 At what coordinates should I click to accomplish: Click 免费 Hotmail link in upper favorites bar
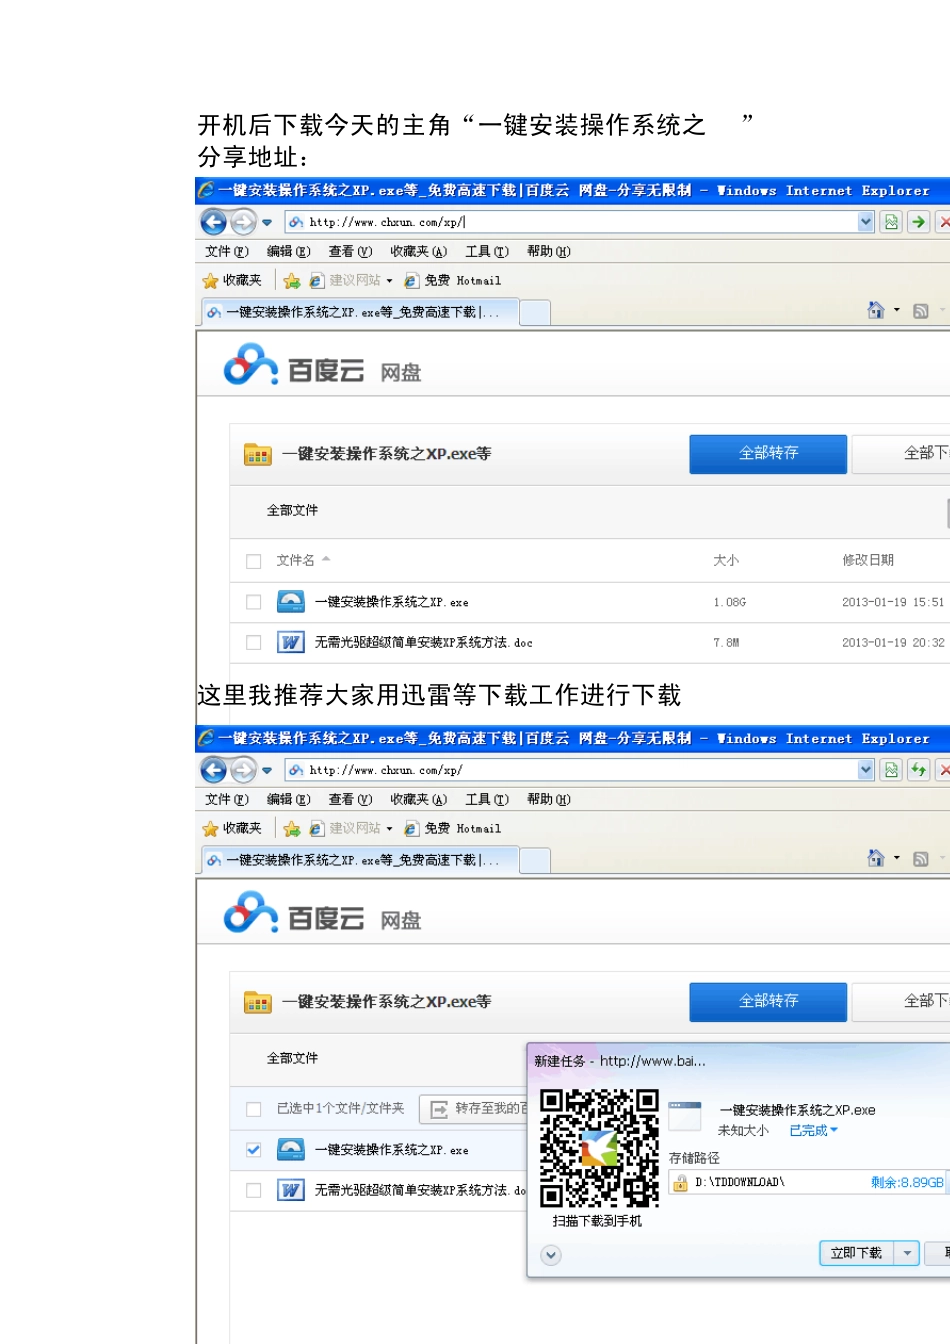click(x=452, y=281)
